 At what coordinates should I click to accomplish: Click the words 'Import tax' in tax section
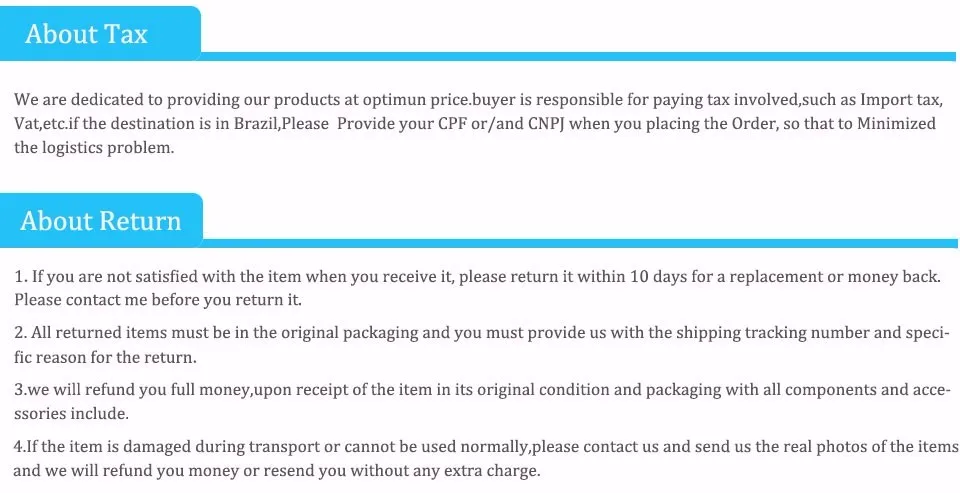[897, 99]
